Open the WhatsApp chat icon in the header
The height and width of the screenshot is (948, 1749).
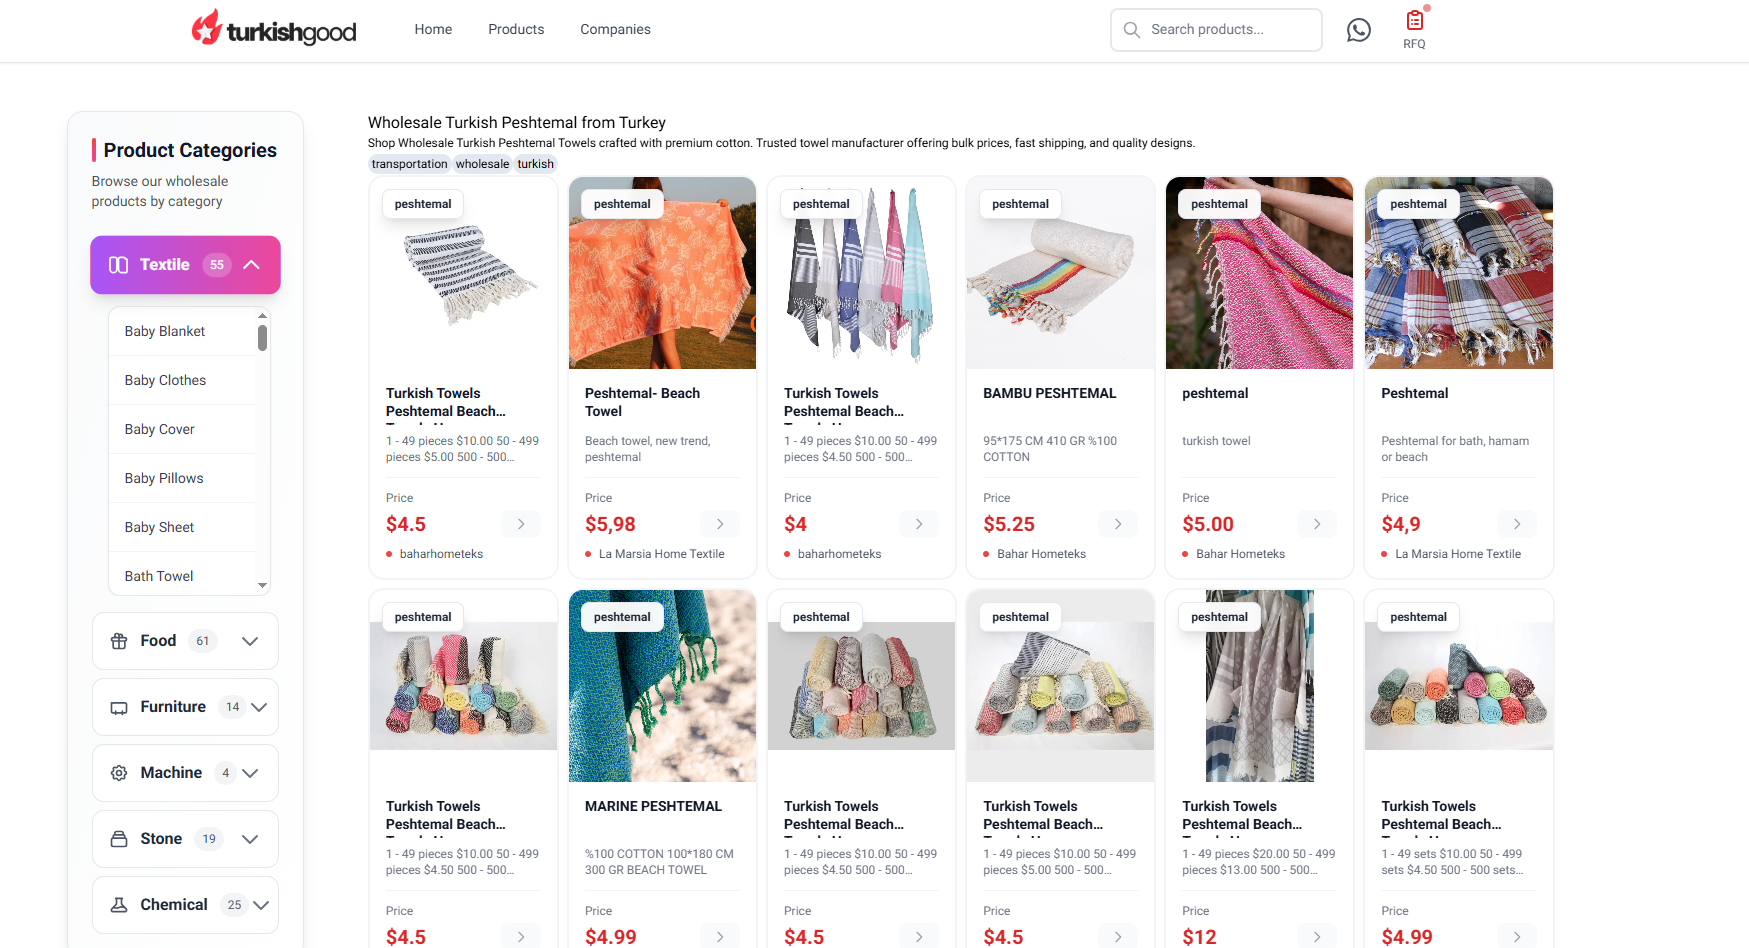pos(1358,30)
